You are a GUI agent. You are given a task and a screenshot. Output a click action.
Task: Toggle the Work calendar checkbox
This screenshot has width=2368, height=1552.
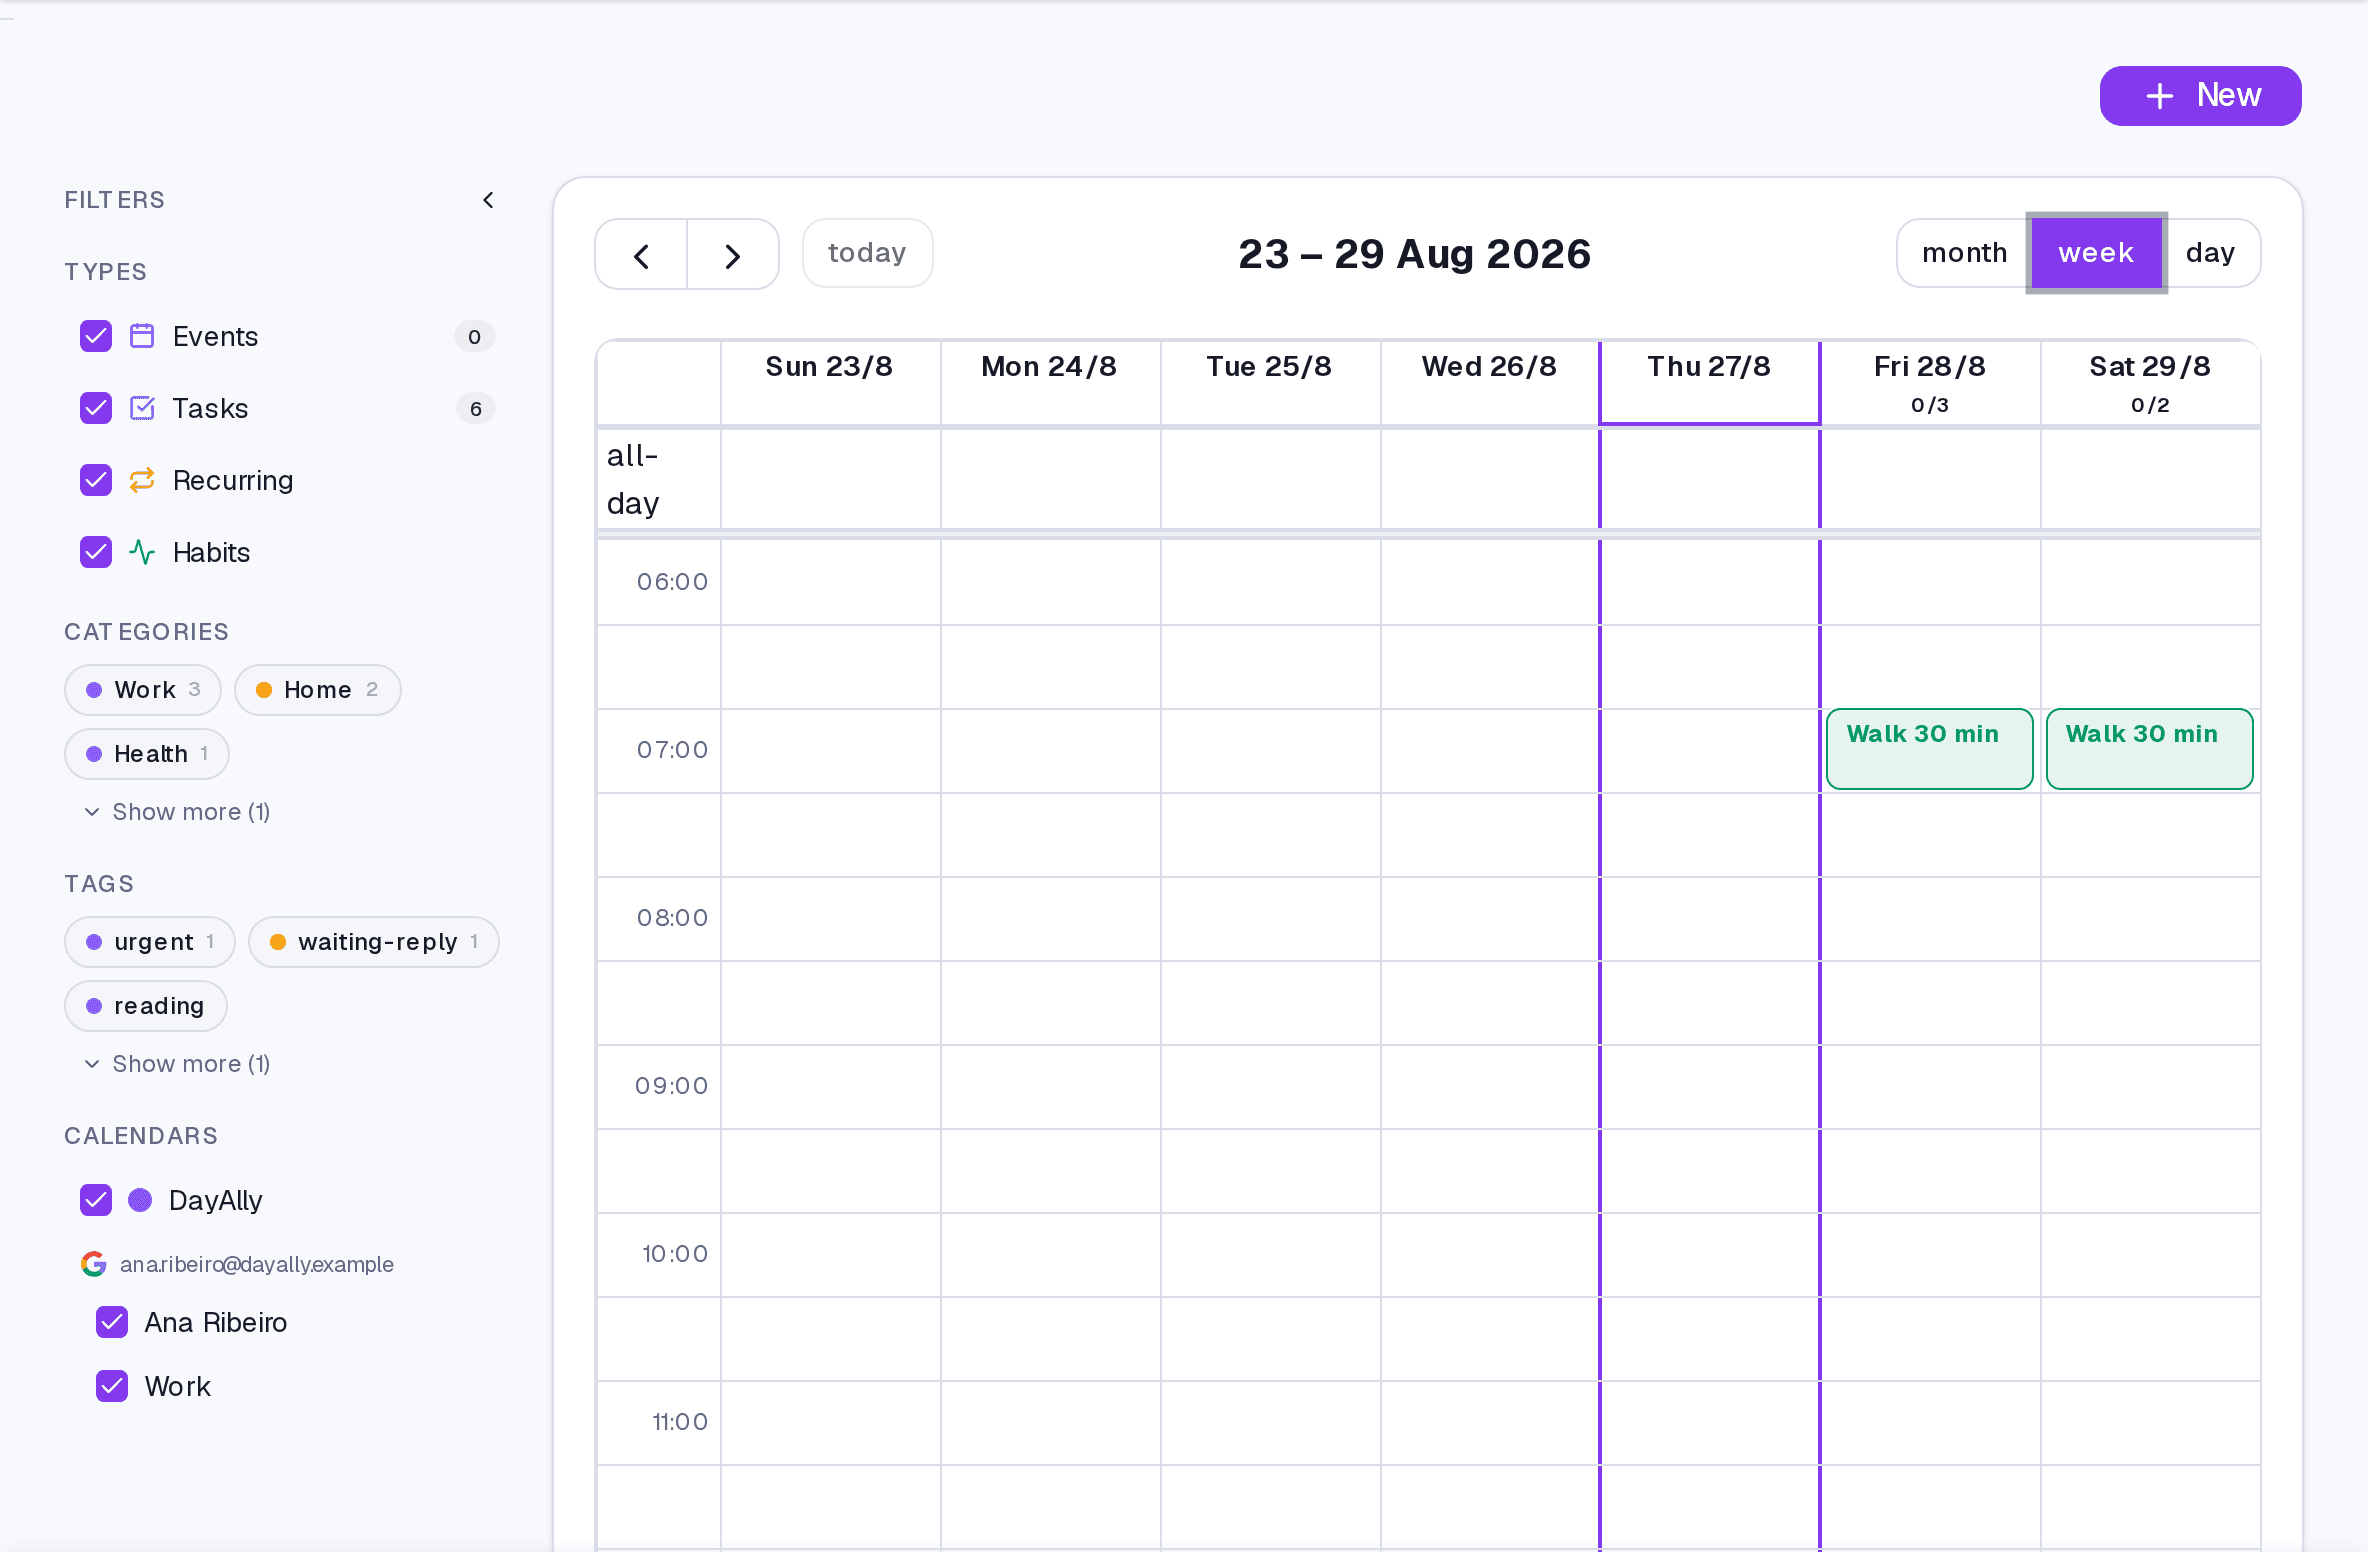pyautogui.click(x=112, y=1386)
